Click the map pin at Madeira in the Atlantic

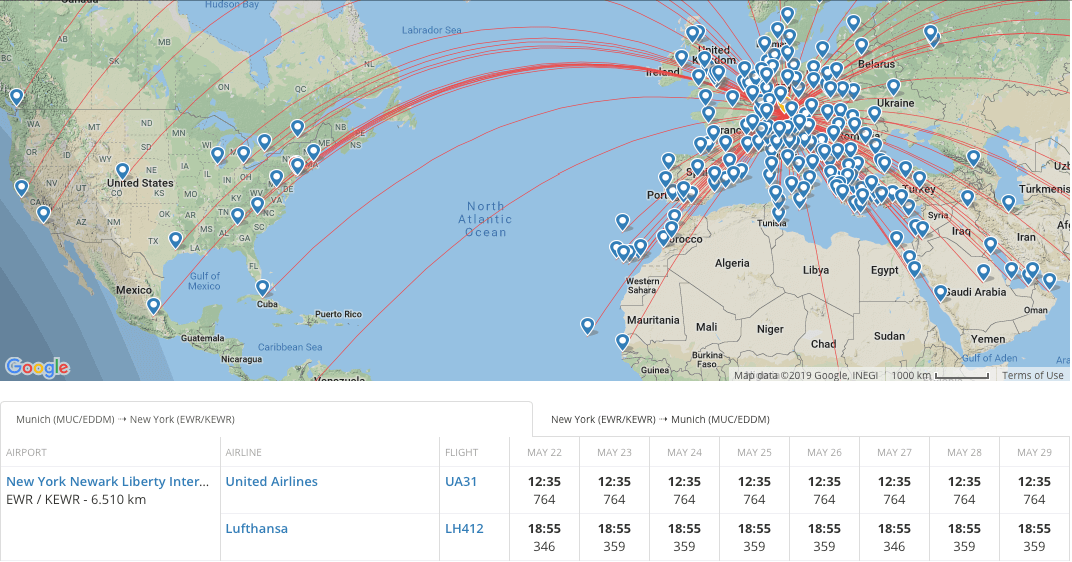pos(622,222)
